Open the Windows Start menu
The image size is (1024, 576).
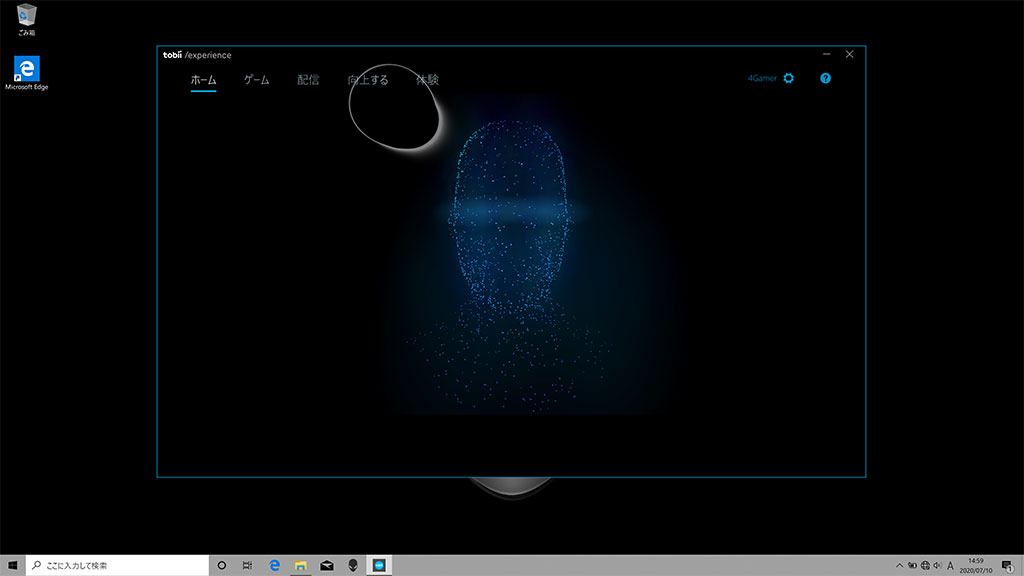(x=13, y=565)
